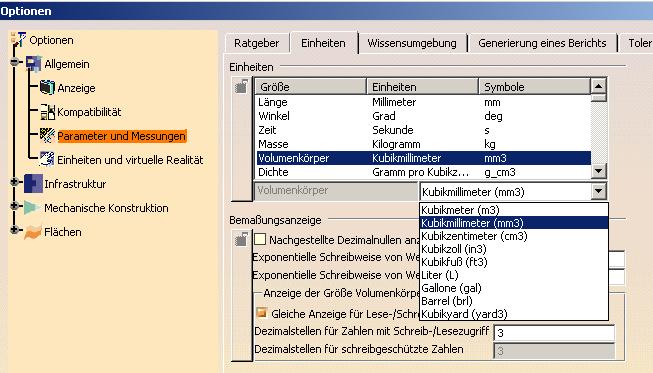
Task: Open the partially visible Toler tab
Action: [636, 43]
